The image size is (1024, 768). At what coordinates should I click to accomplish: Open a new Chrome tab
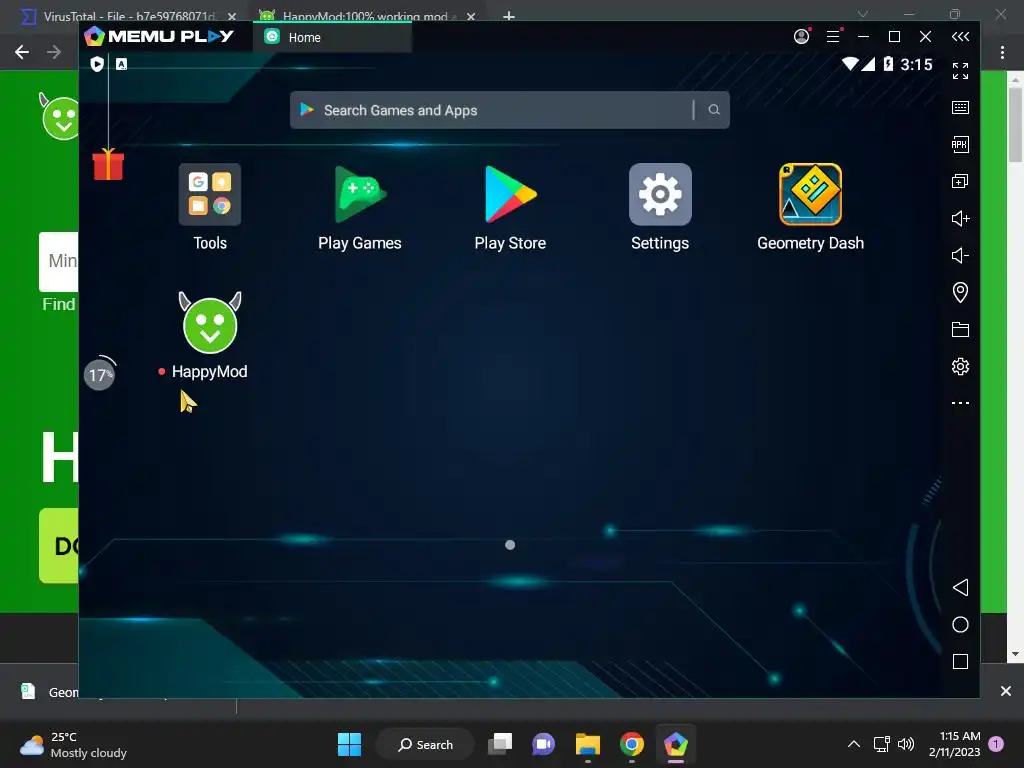pyautogui.click(x=509, y=16)
